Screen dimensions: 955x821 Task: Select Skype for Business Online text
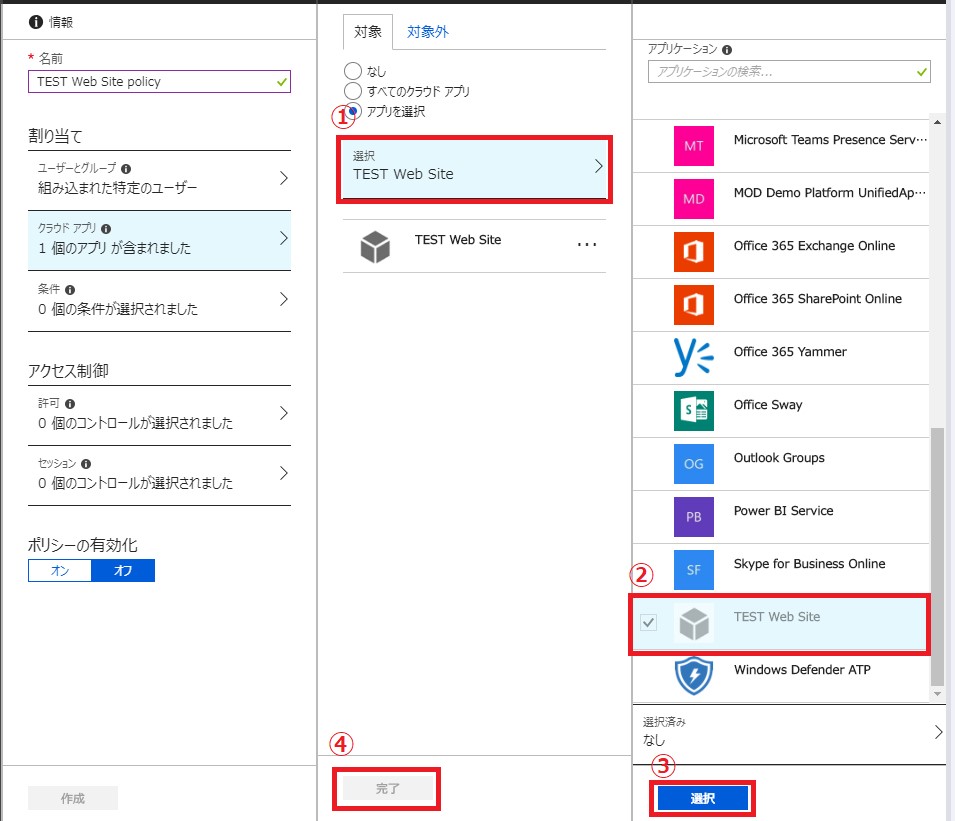pyautogui.click(x=809, y=564)
